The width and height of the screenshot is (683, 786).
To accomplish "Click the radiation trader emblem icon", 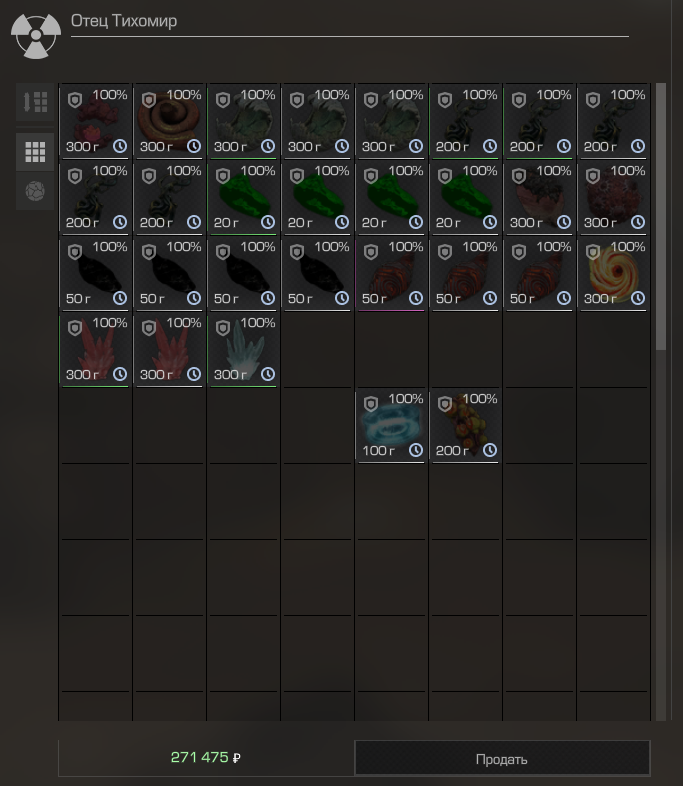I will (36, 36).
